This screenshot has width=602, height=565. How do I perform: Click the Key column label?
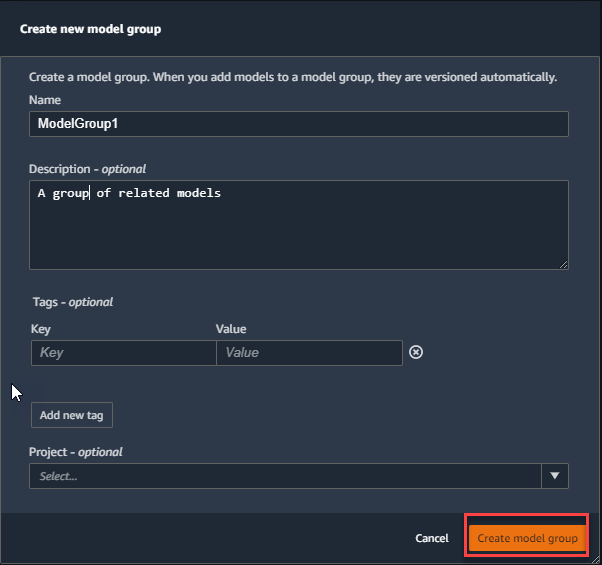[x=41, y=329]
